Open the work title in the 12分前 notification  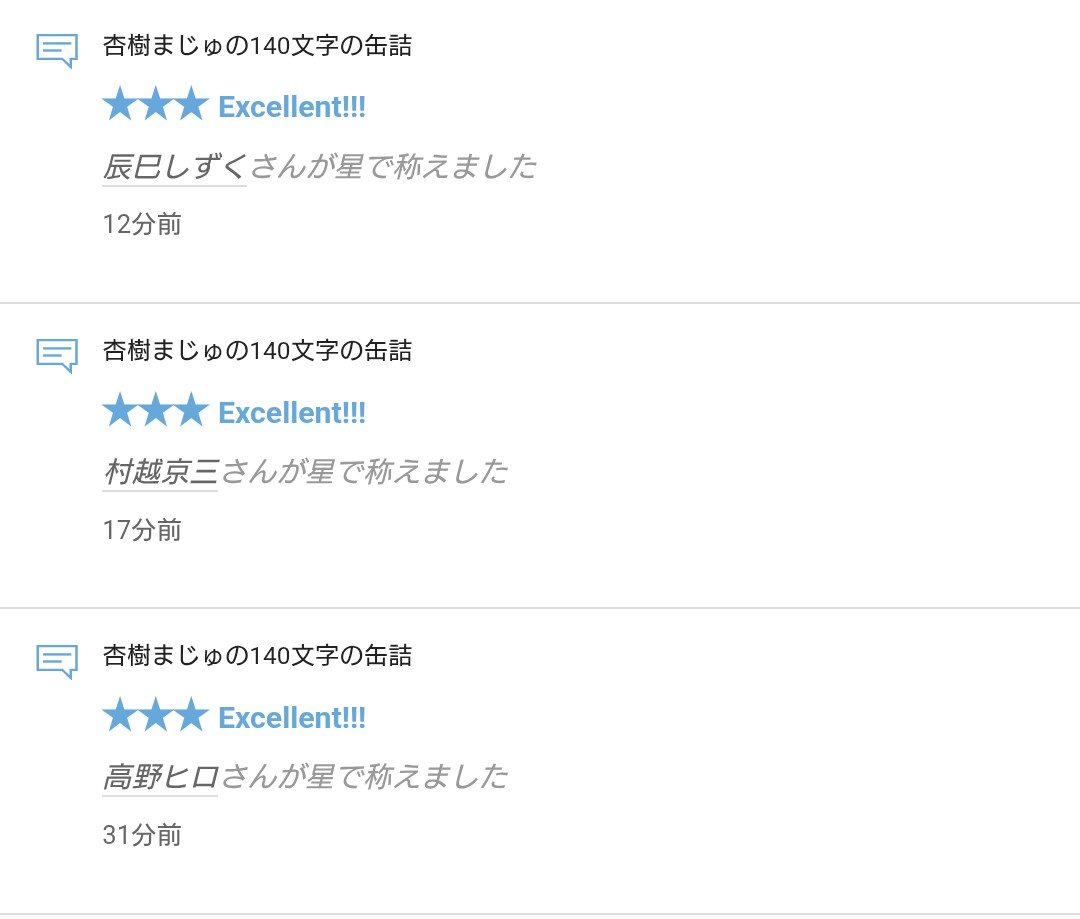[257, 46]
